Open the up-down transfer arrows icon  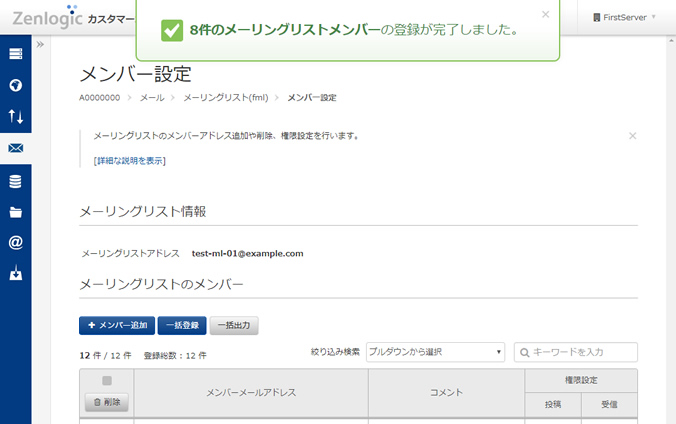pos(15,117)
